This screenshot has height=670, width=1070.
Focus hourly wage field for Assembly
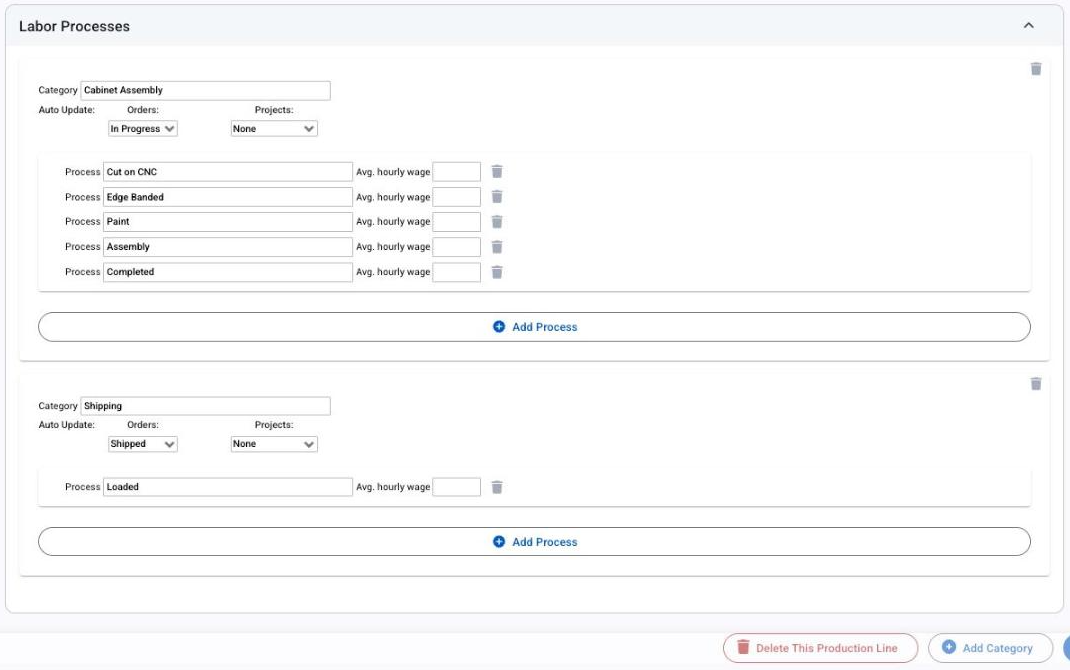tap(457, 247)
